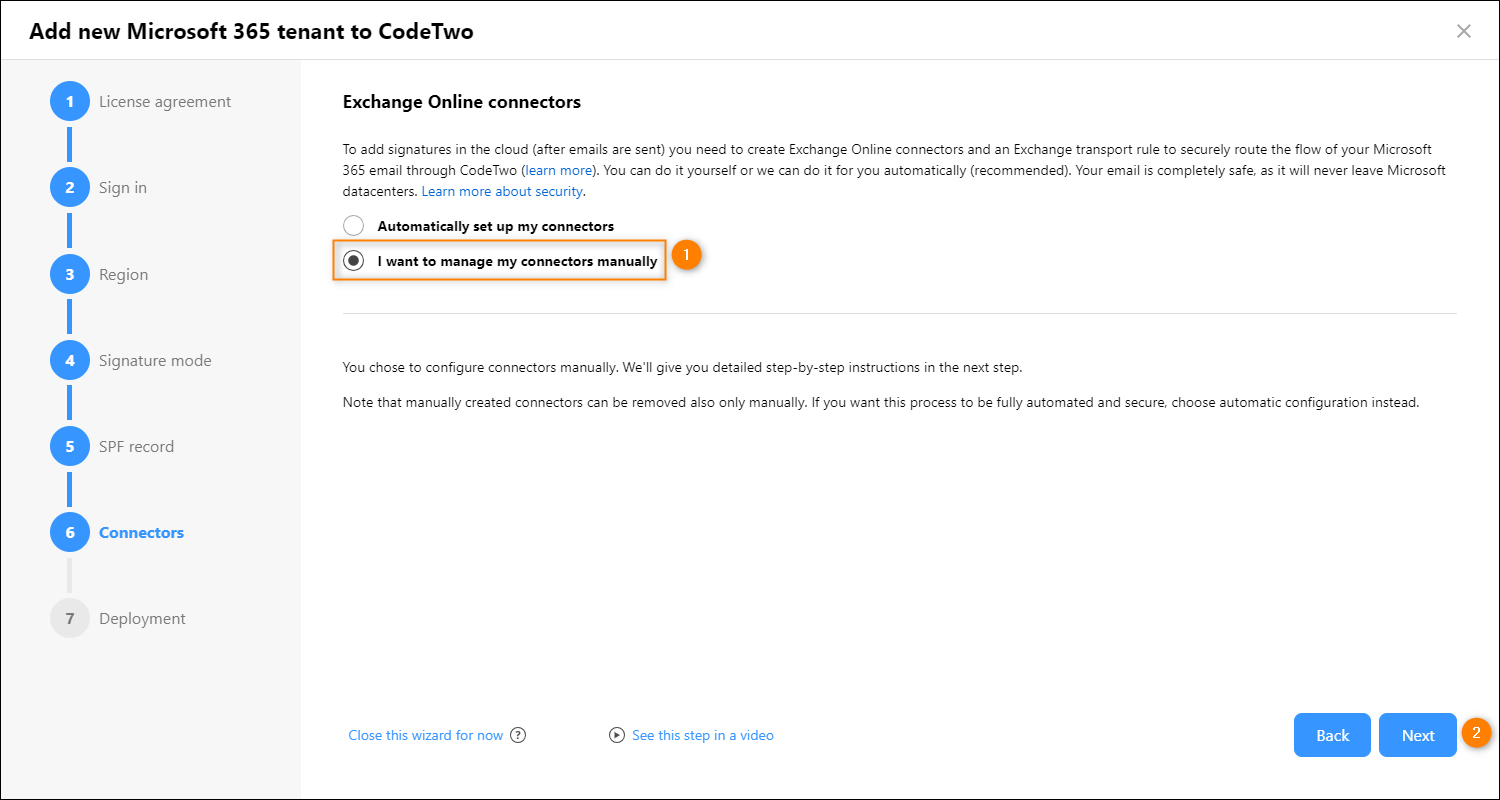The width and height of the screenshot is (1500, 800).
Task: Select step 7 number circle icon
Action: coord(70,618)
